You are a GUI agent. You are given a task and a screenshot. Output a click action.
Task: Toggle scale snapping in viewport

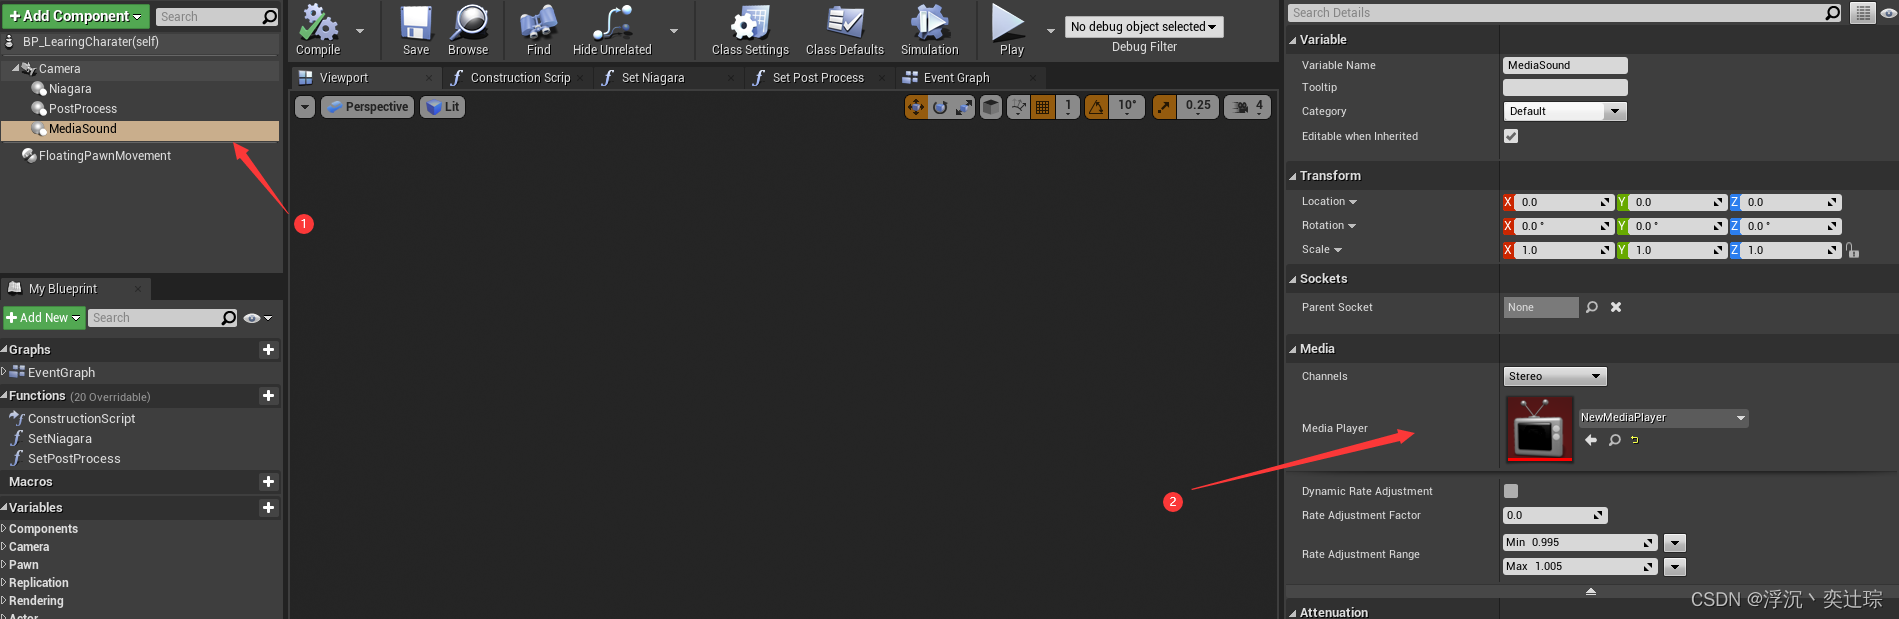(x=1164, y=107)
